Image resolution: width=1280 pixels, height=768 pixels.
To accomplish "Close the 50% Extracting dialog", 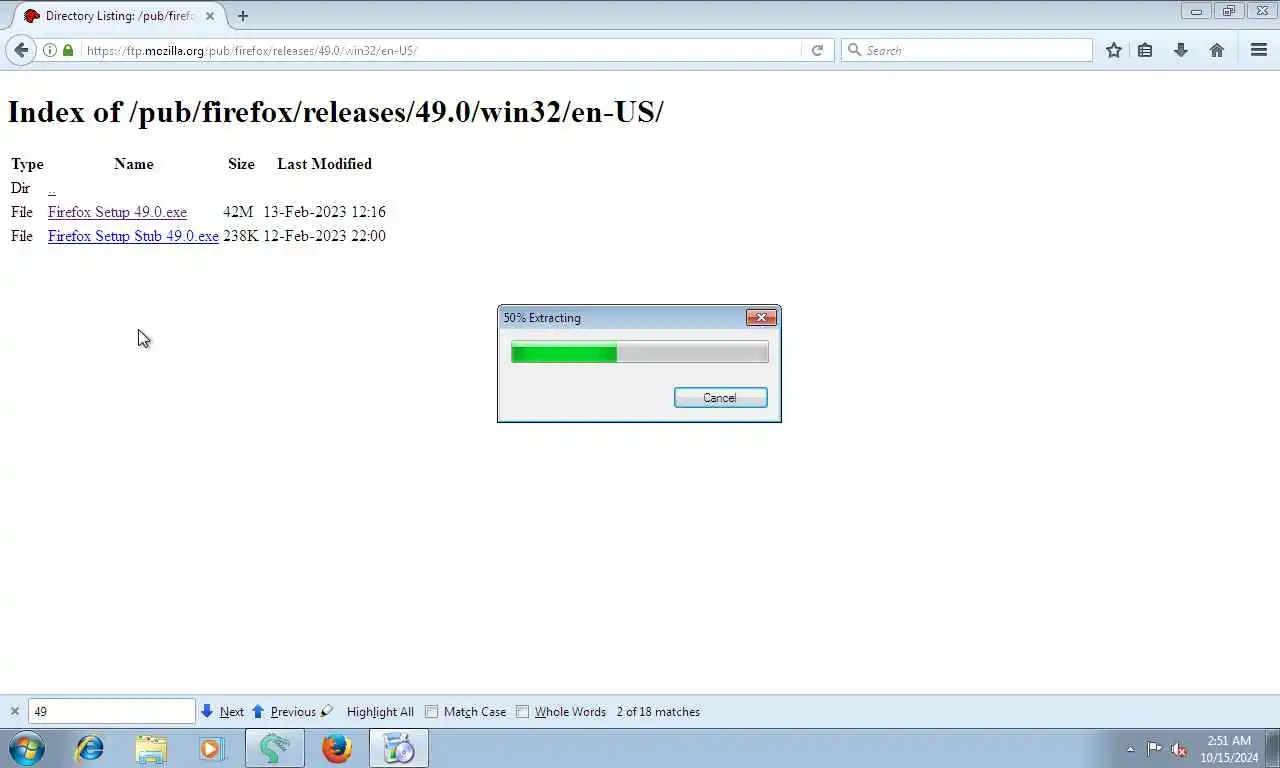I will [x=761, y=318].
